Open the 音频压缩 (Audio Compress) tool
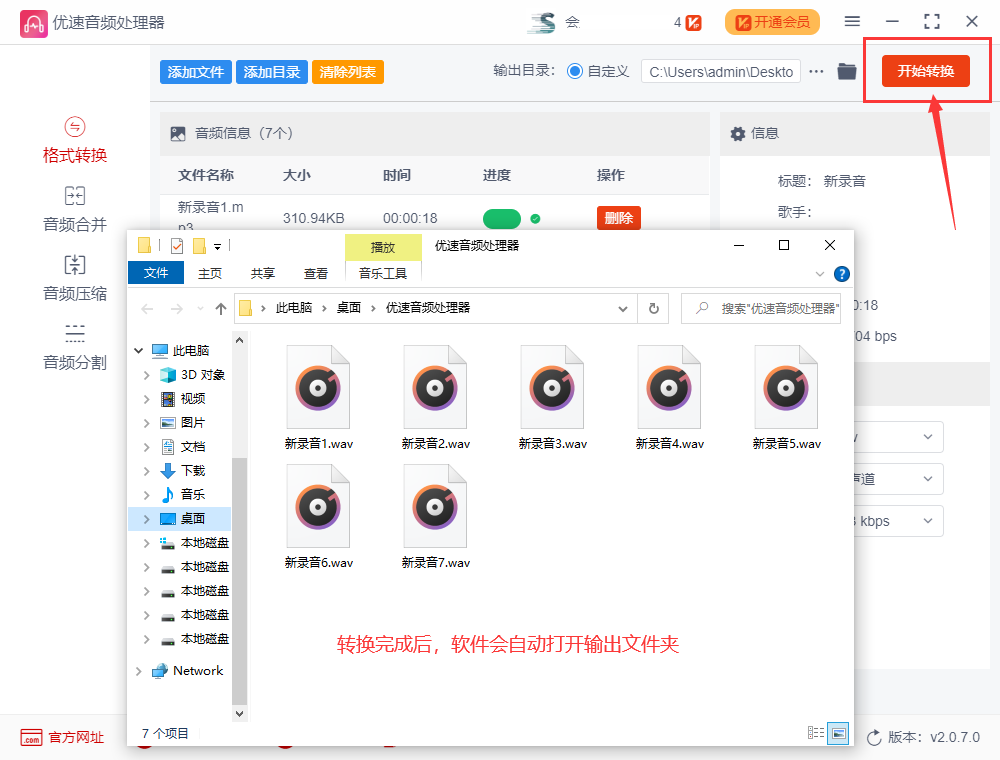This screenshot has height=760, width=1000. tap(74, 276)
